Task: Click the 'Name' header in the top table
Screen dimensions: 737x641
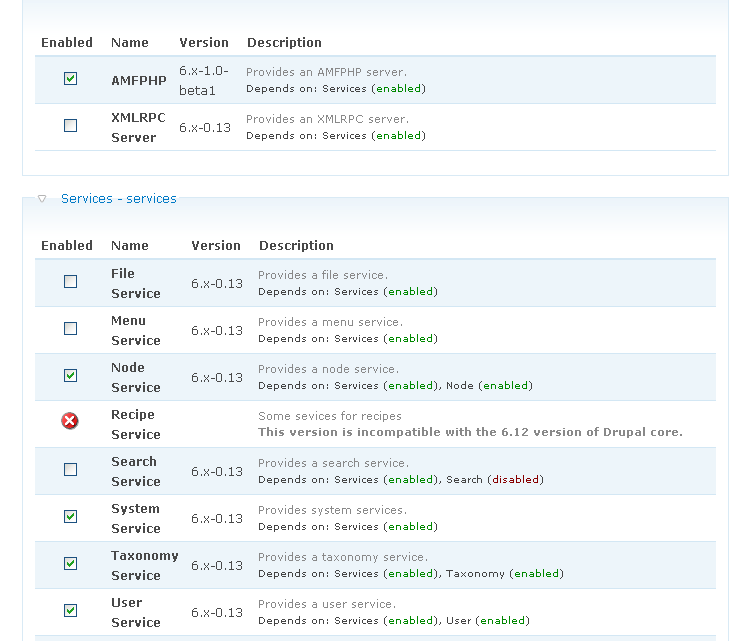Action: (x=130, y=42)
